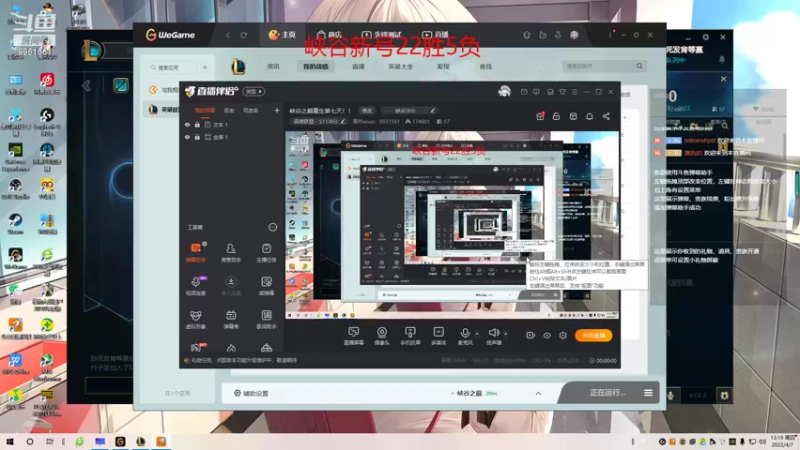The image size is (800, 450).
Task: Open the gift box icon with the red badge
Action: click(540, 116)
